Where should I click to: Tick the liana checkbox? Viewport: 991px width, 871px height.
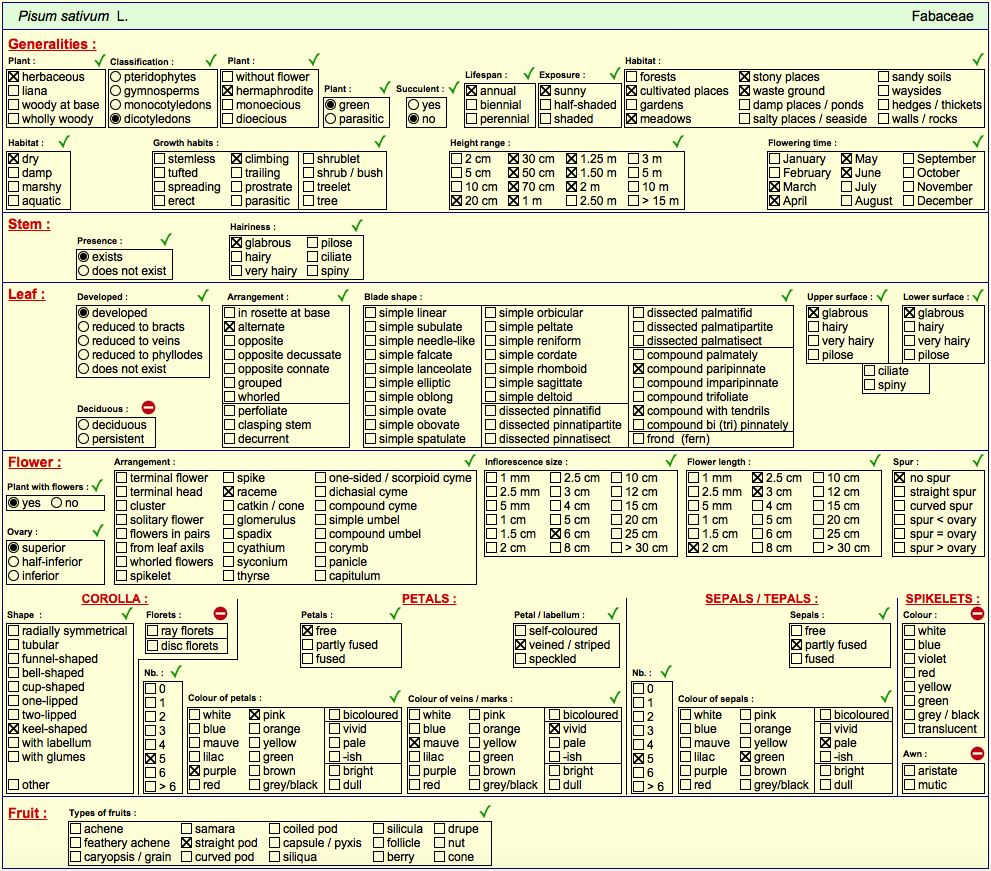click(14, 91)
